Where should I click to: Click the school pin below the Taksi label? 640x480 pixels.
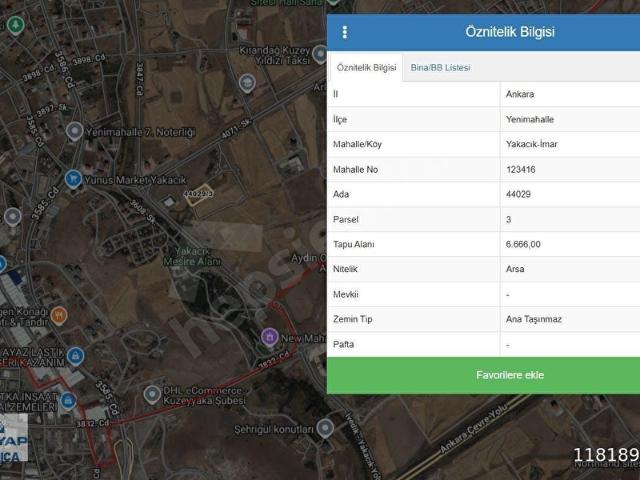click(247, 83)
